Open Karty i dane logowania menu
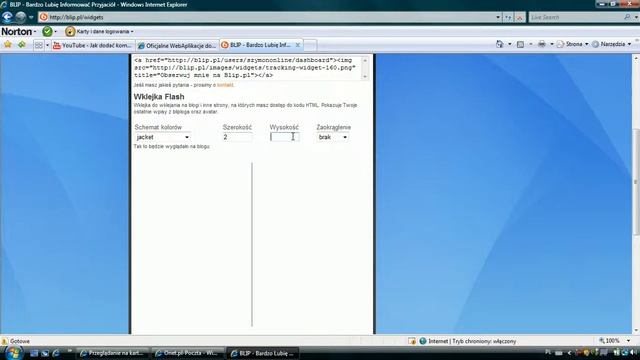Screen dimensions: 640x360 [x=100, y=31]
